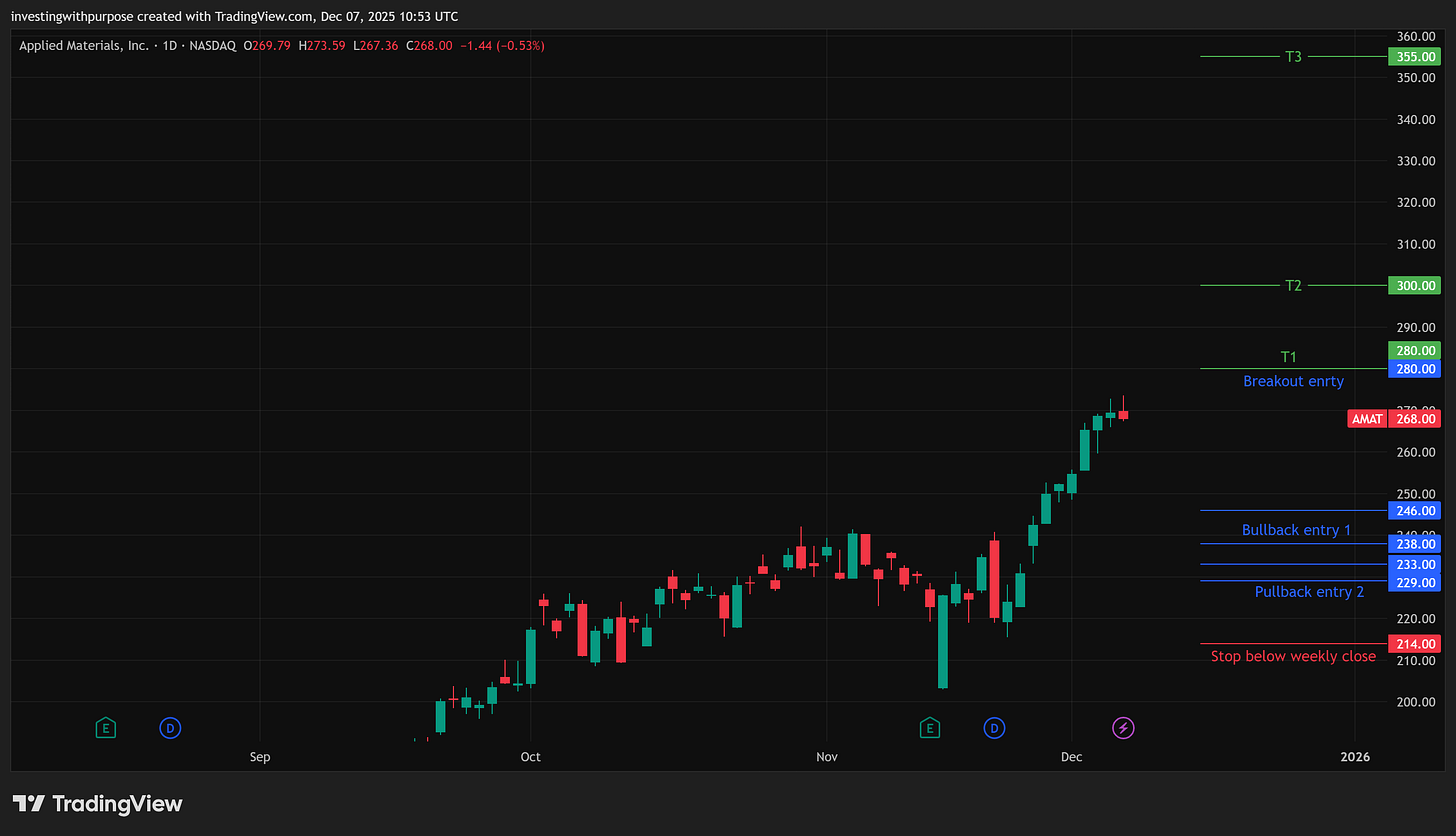Select the blue 233.00 price label
This screenshot has height=836, width=1456.
(1415, 565)
